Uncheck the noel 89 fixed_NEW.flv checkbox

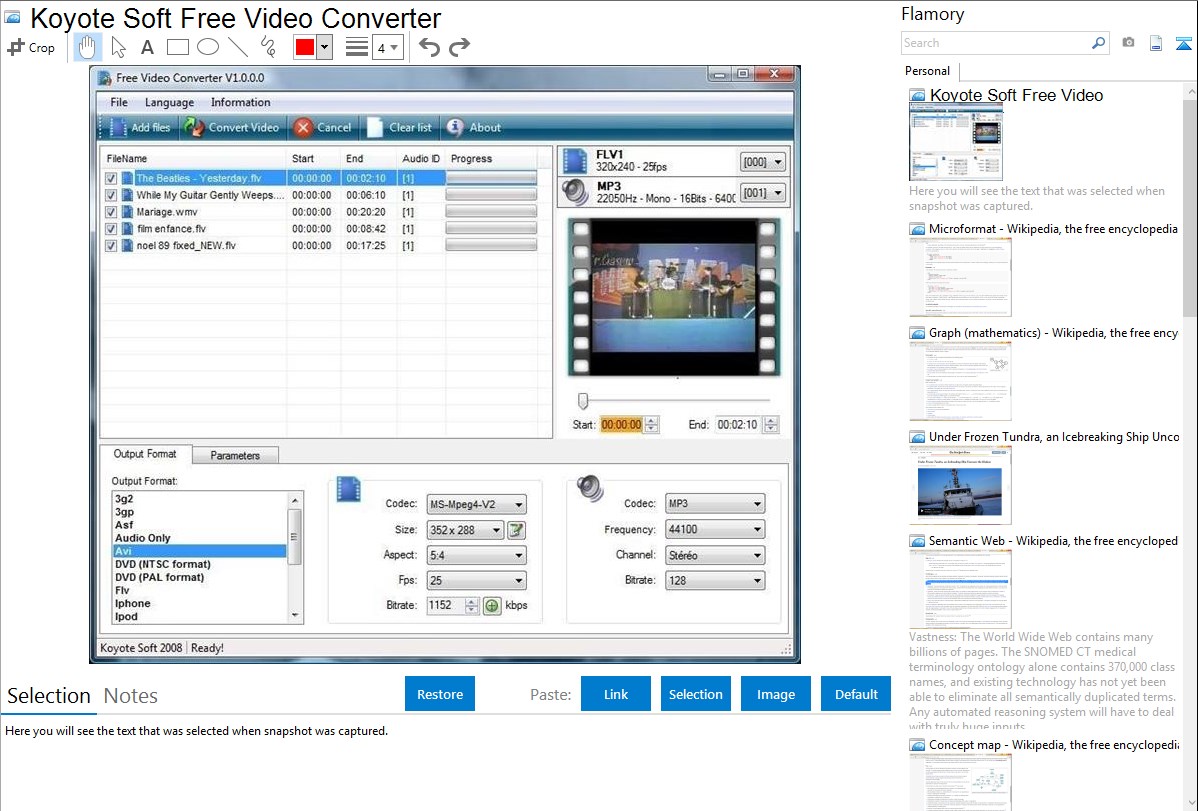click(111, 245)
